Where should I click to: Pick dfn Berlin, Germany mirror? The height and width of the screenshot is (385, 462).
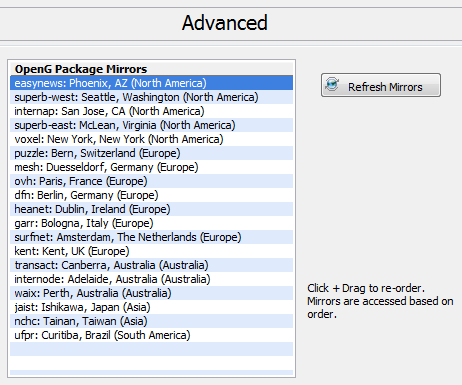tap(151, 195)
